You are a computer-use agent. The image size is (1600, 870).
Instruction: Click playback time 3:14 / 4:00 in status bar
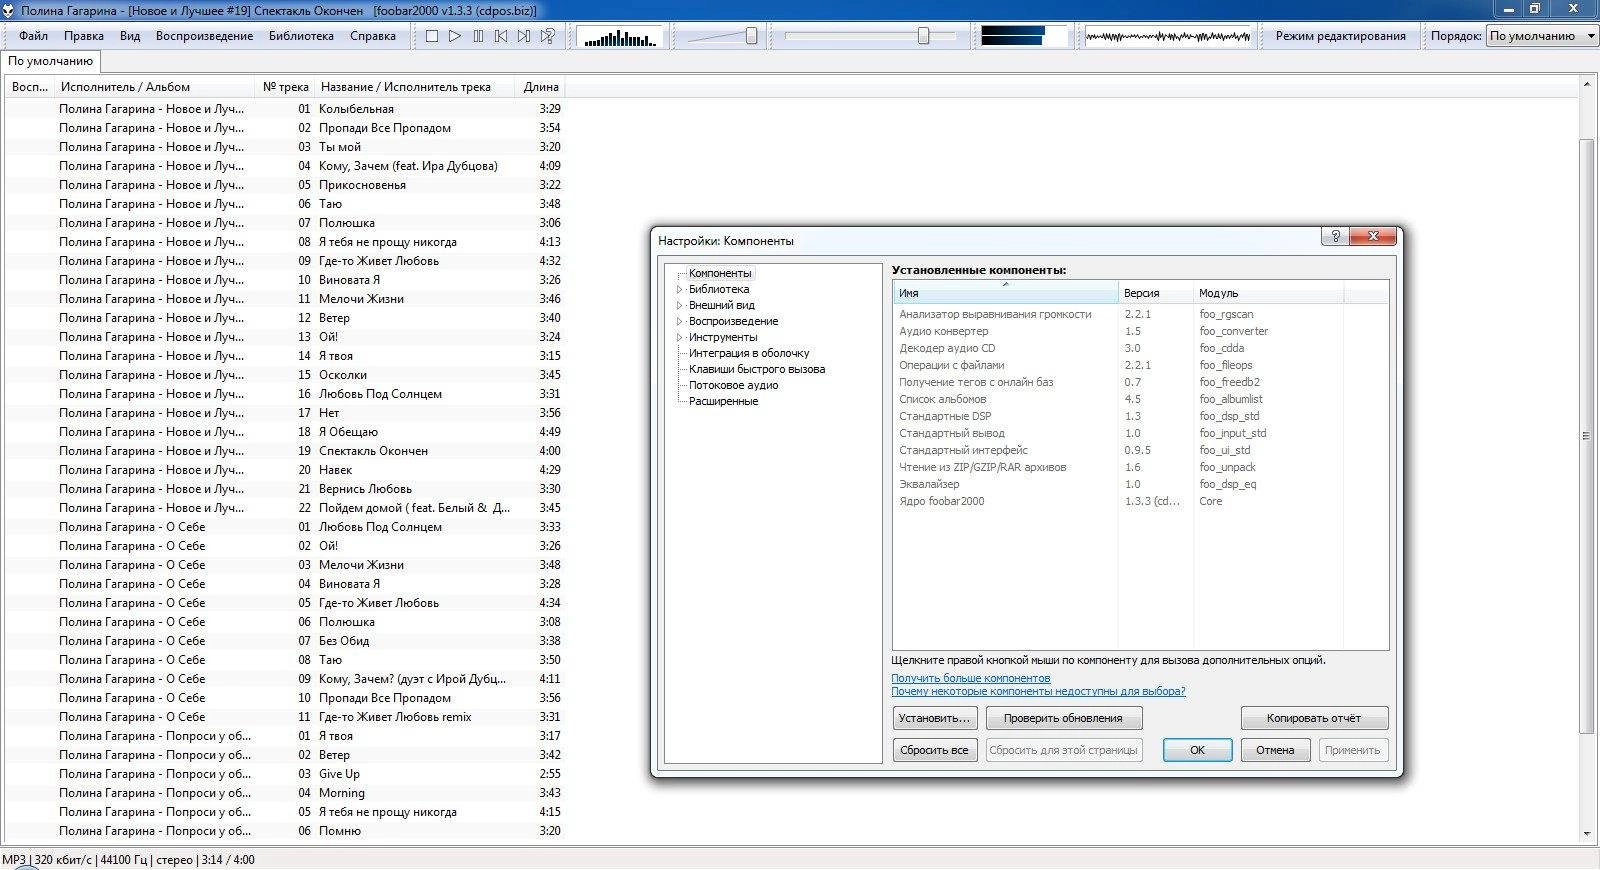pos(227,860)
